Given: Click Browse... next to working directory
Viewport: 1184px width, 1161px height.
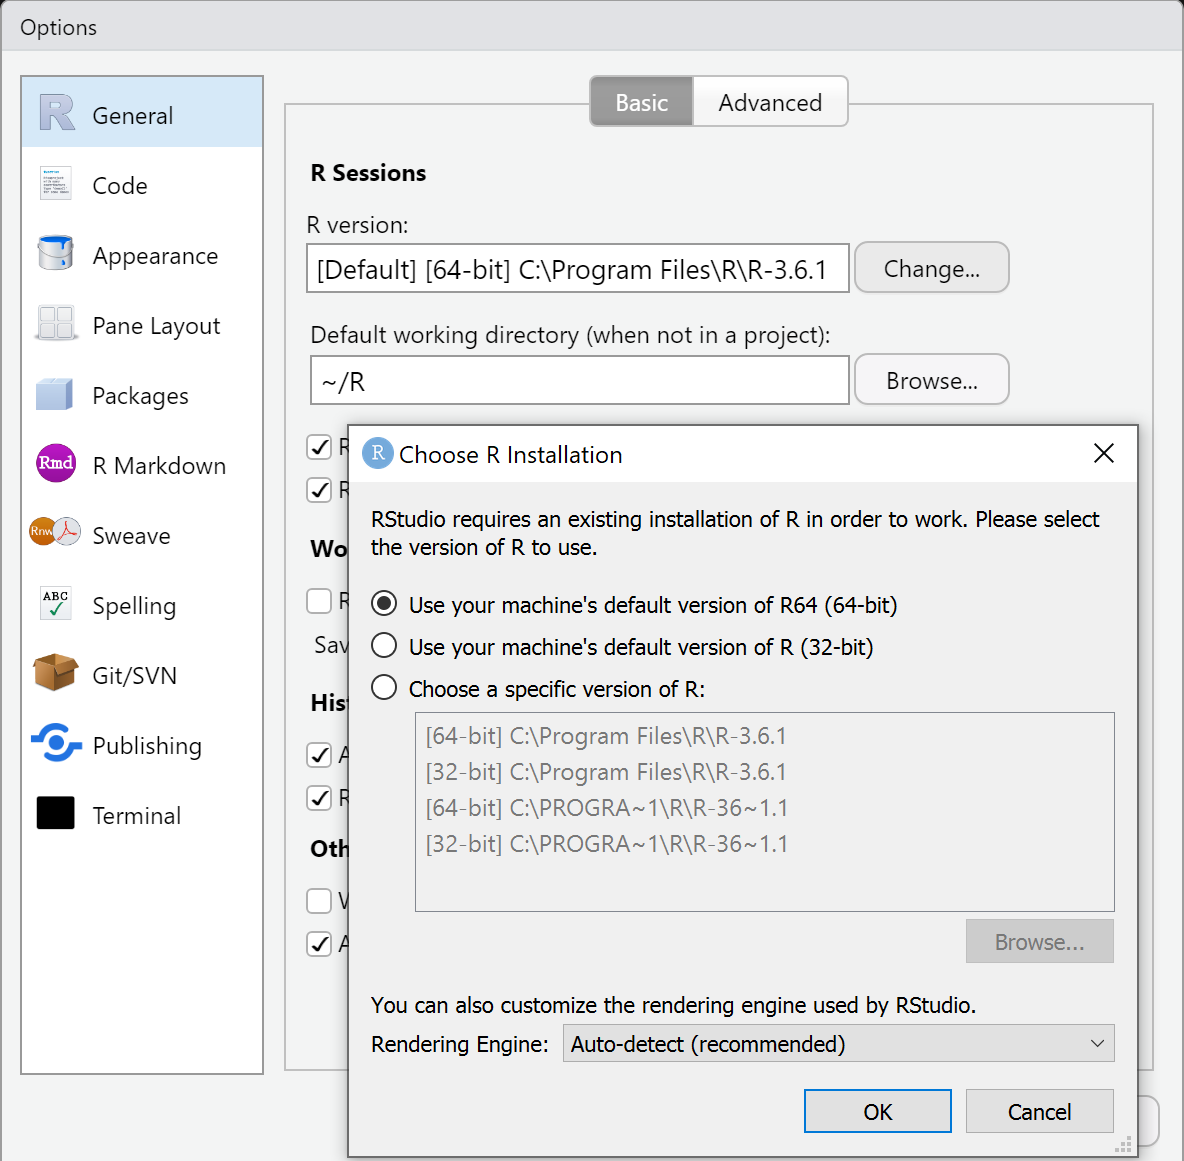Looking at the screenshot, I should tap(932, 380).
